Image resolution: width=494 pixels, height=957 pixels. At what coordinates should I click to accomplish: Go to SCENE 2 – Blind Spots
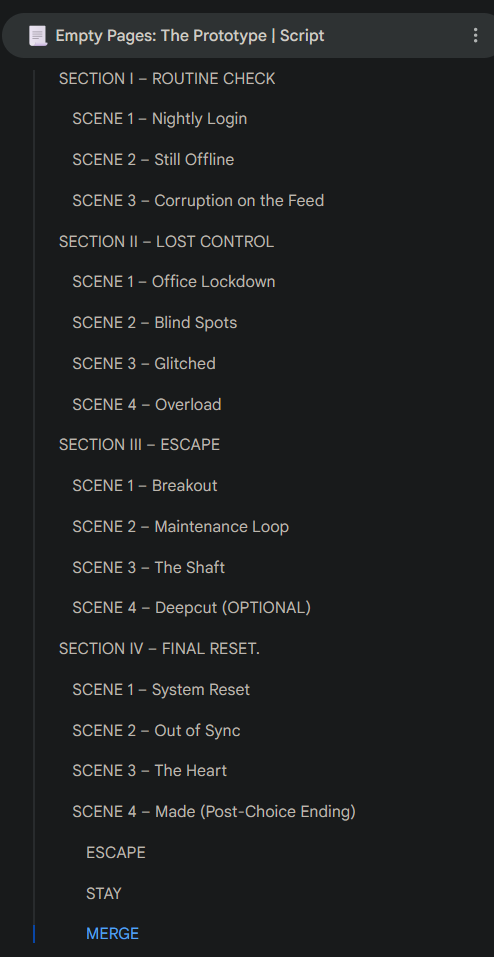(x=154, y=323)
